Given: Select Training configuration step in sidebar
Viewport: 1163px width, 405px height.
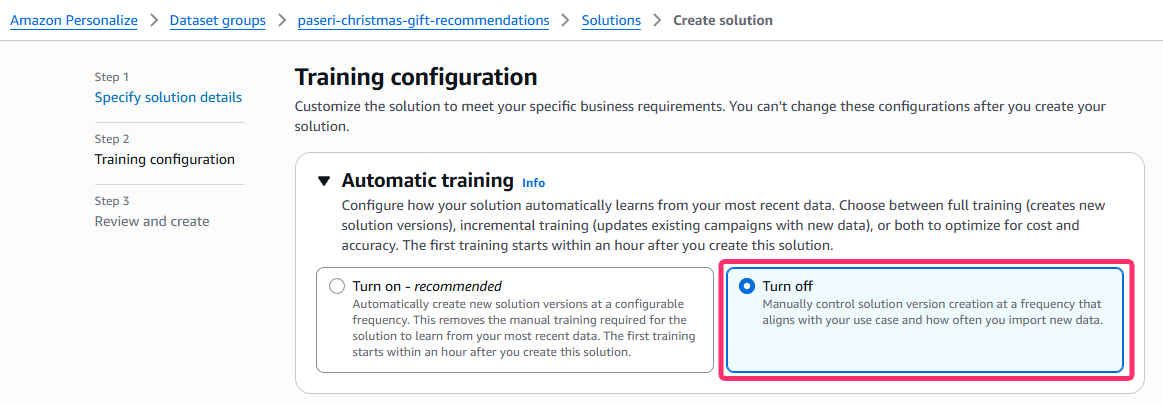Looking at the screenshot, I should click(x=165, y=159).
